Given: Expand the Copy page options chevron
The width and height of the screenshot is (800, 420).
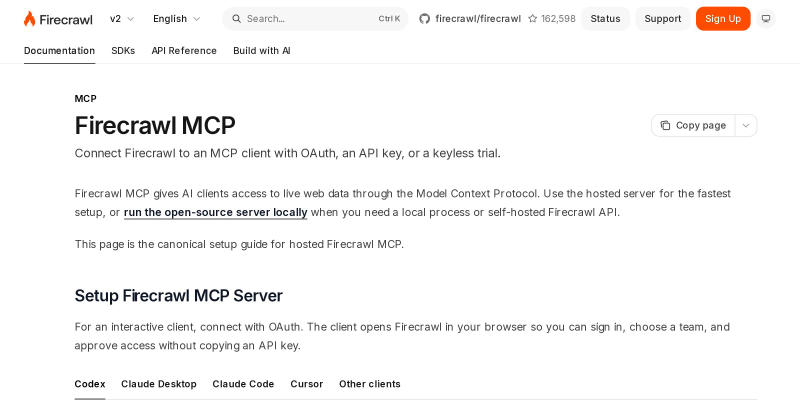Looking at the screenshot, I should pyautogui.click(x=746, y=126).
